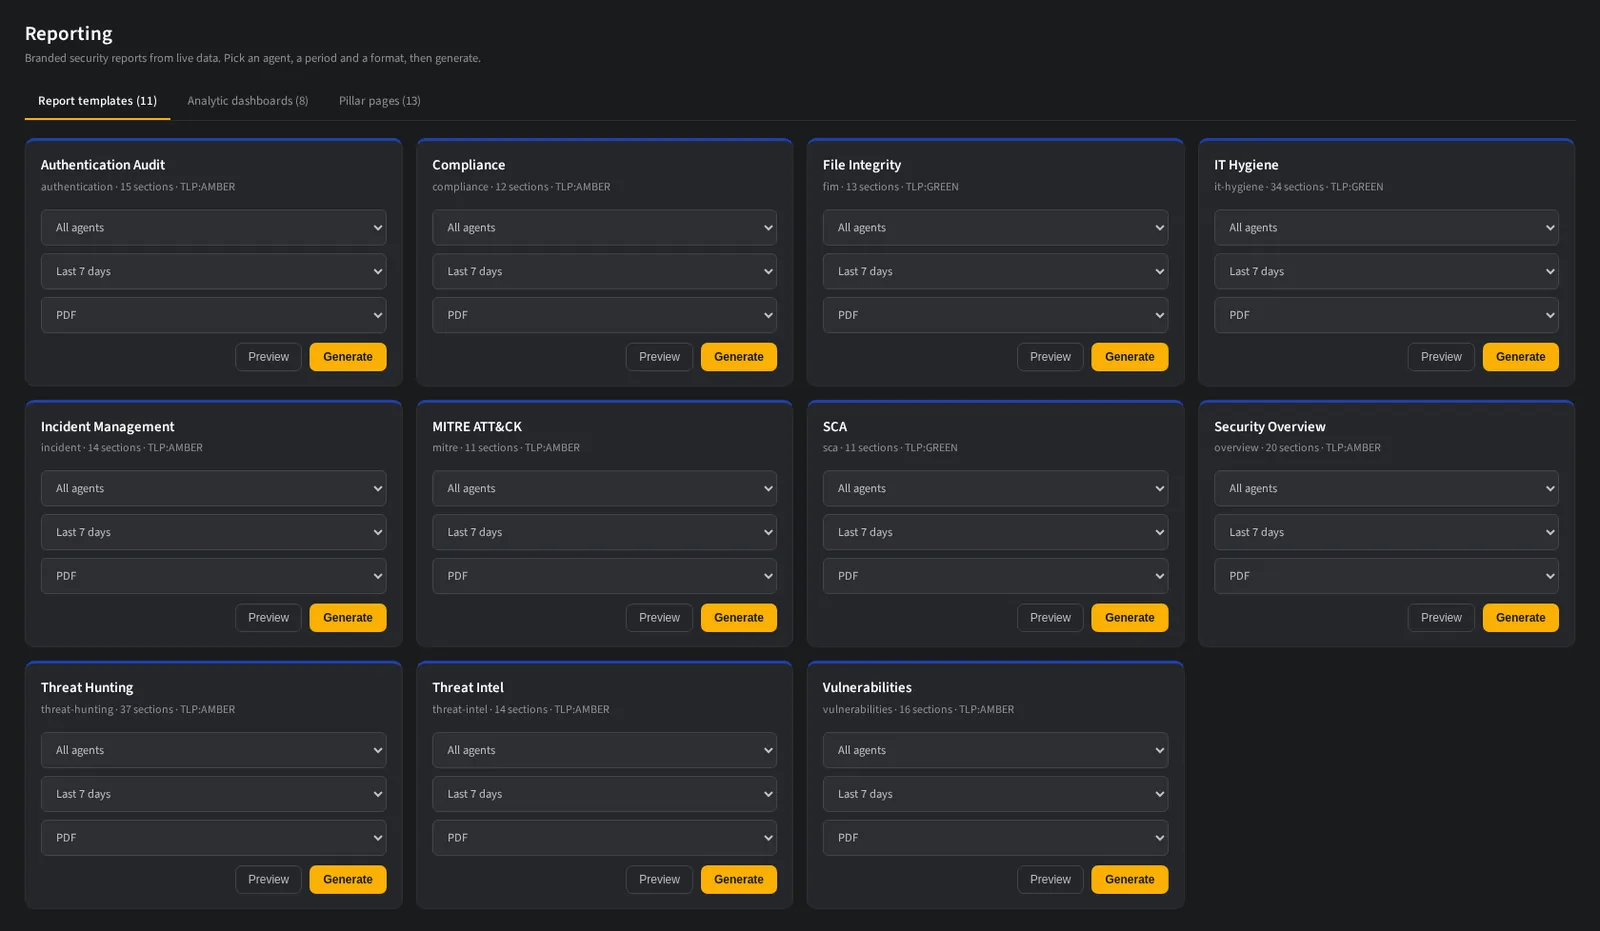Preview the Security Overview report
The image size is (1600, 931).
pos(1441,618)
